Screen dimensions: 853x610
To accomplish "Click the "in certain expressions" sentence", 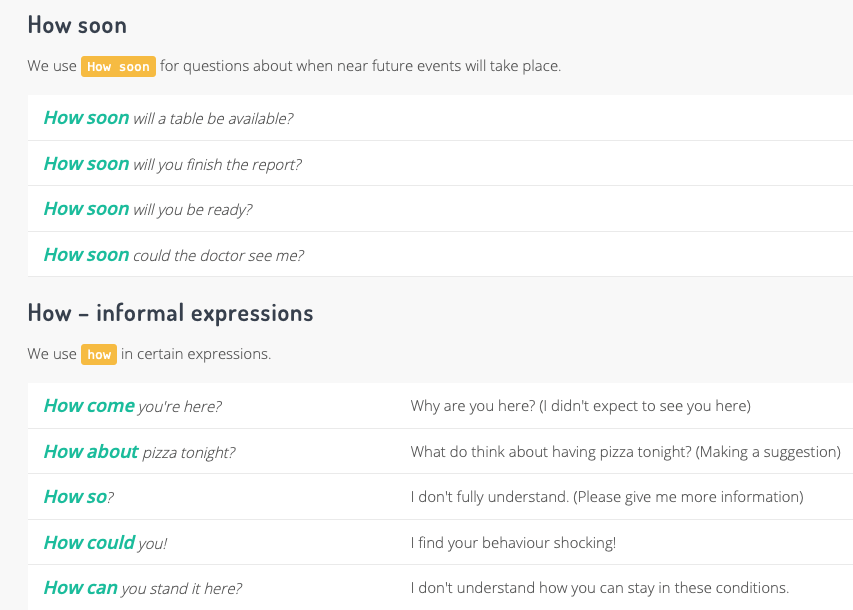I will (x=196, y=354).
